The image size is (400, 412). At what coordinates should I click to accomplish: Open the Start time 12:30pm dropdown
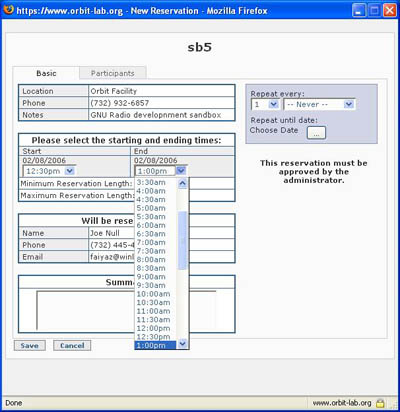(x=49, y=171)
